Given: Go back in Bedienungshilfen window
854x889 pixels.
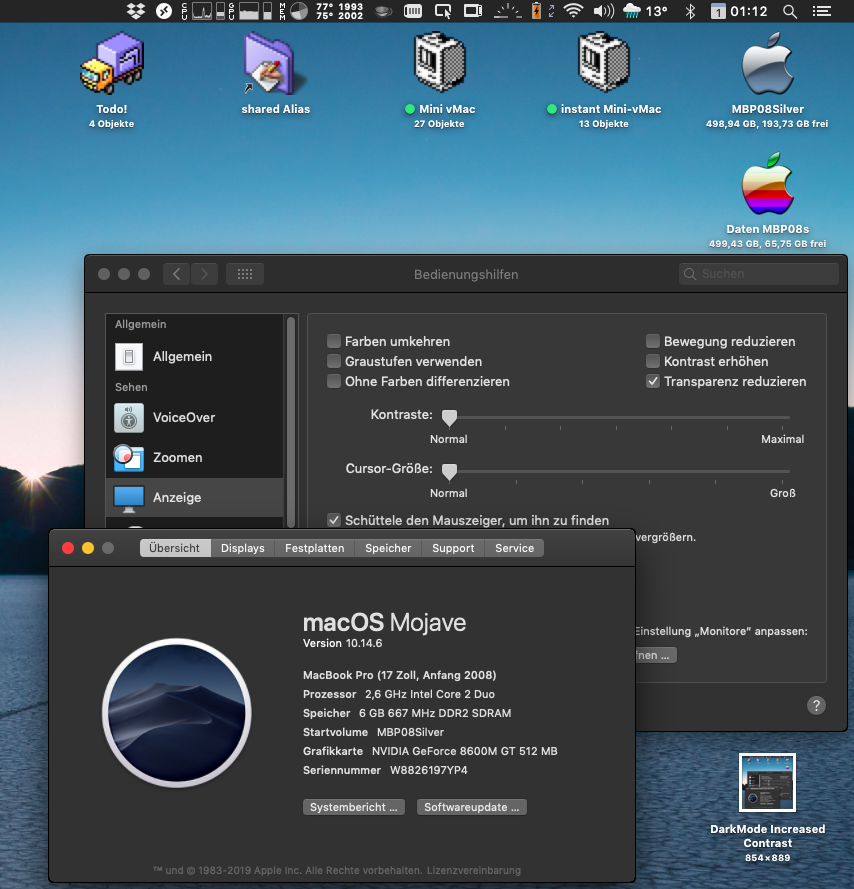Looking at the screenshot, I should click(x=177, y=274).
